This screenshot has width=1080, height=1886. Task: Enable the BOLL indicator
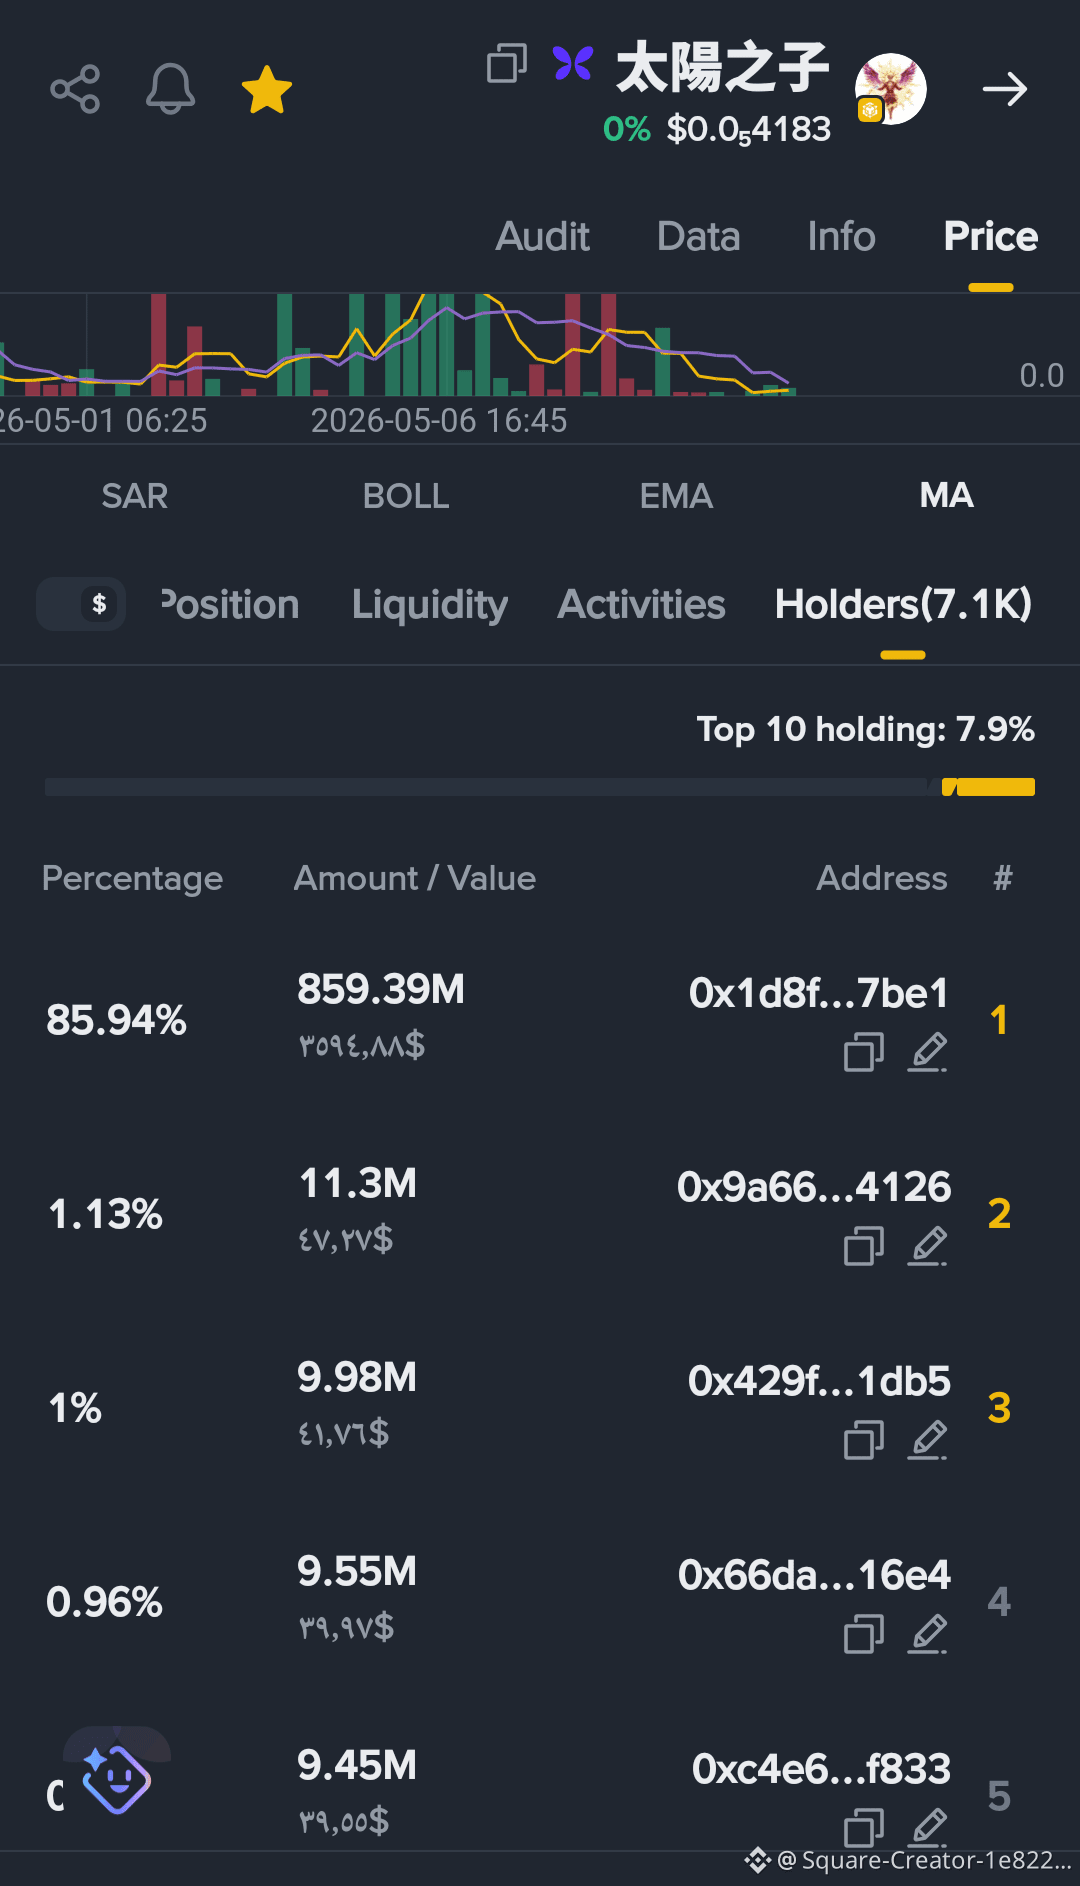(406, 496)
